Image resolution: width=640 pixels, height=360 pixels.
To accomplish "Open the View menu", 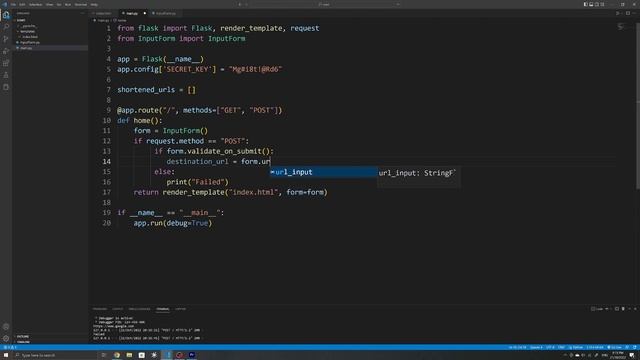I will (x=49, y=4).
